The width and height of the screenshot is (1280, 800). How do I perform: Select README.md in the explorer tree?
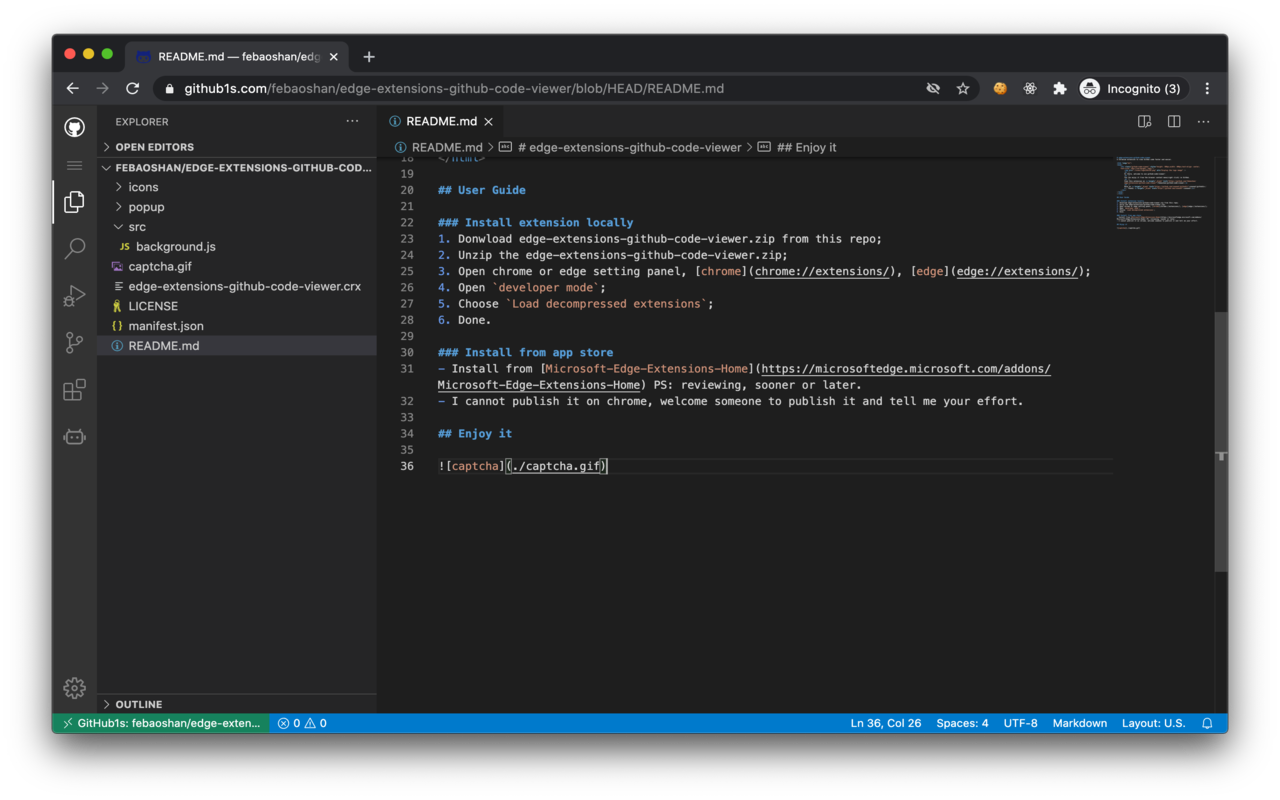click(237, 346)
